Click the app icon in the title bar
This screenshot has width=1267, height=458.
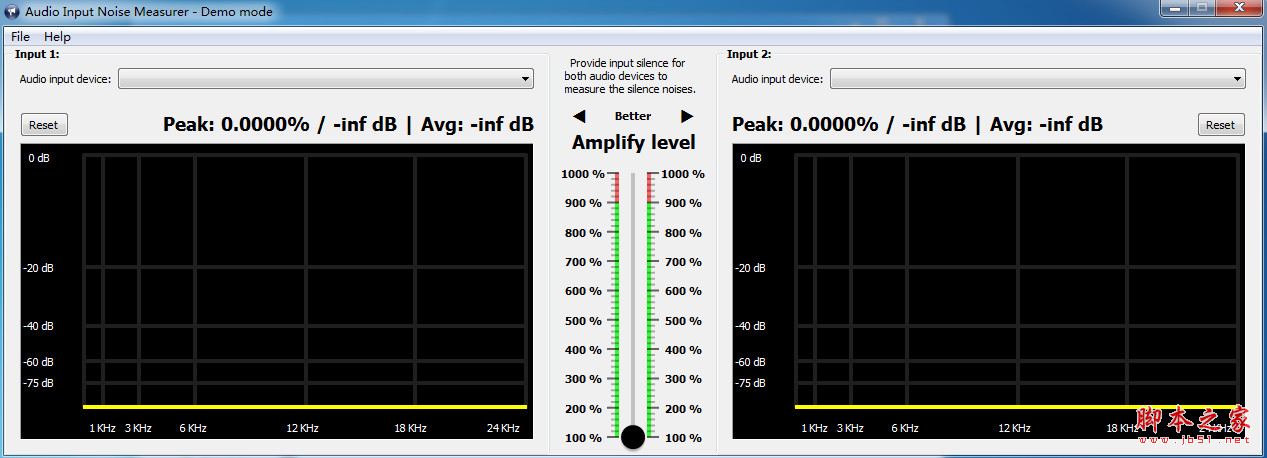tap(13, 12)
